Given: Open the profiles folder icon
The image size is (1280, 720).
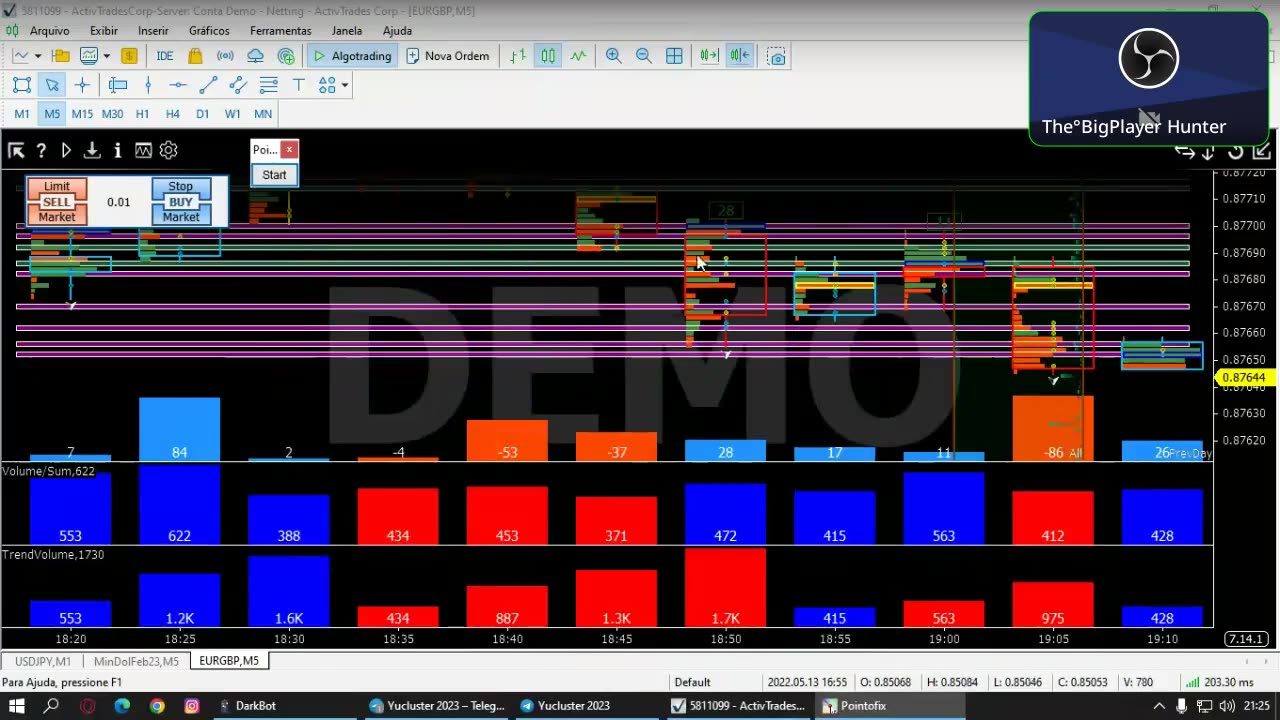Looking at the screenshot, I should (61, 56).
